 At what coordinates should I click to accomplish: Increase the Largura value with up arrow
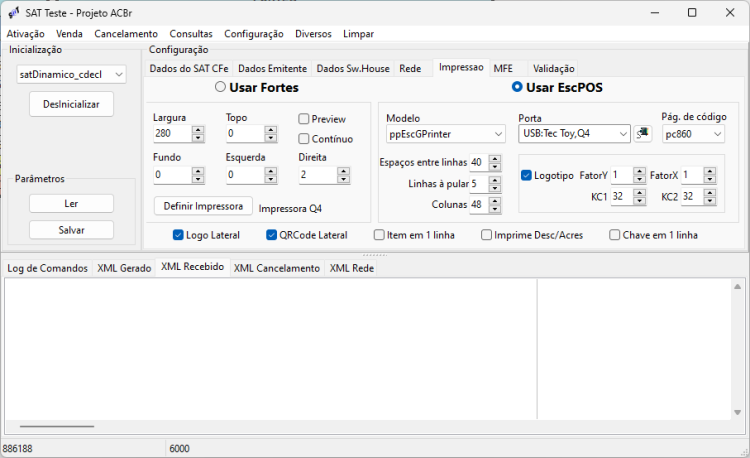(198, 130)
